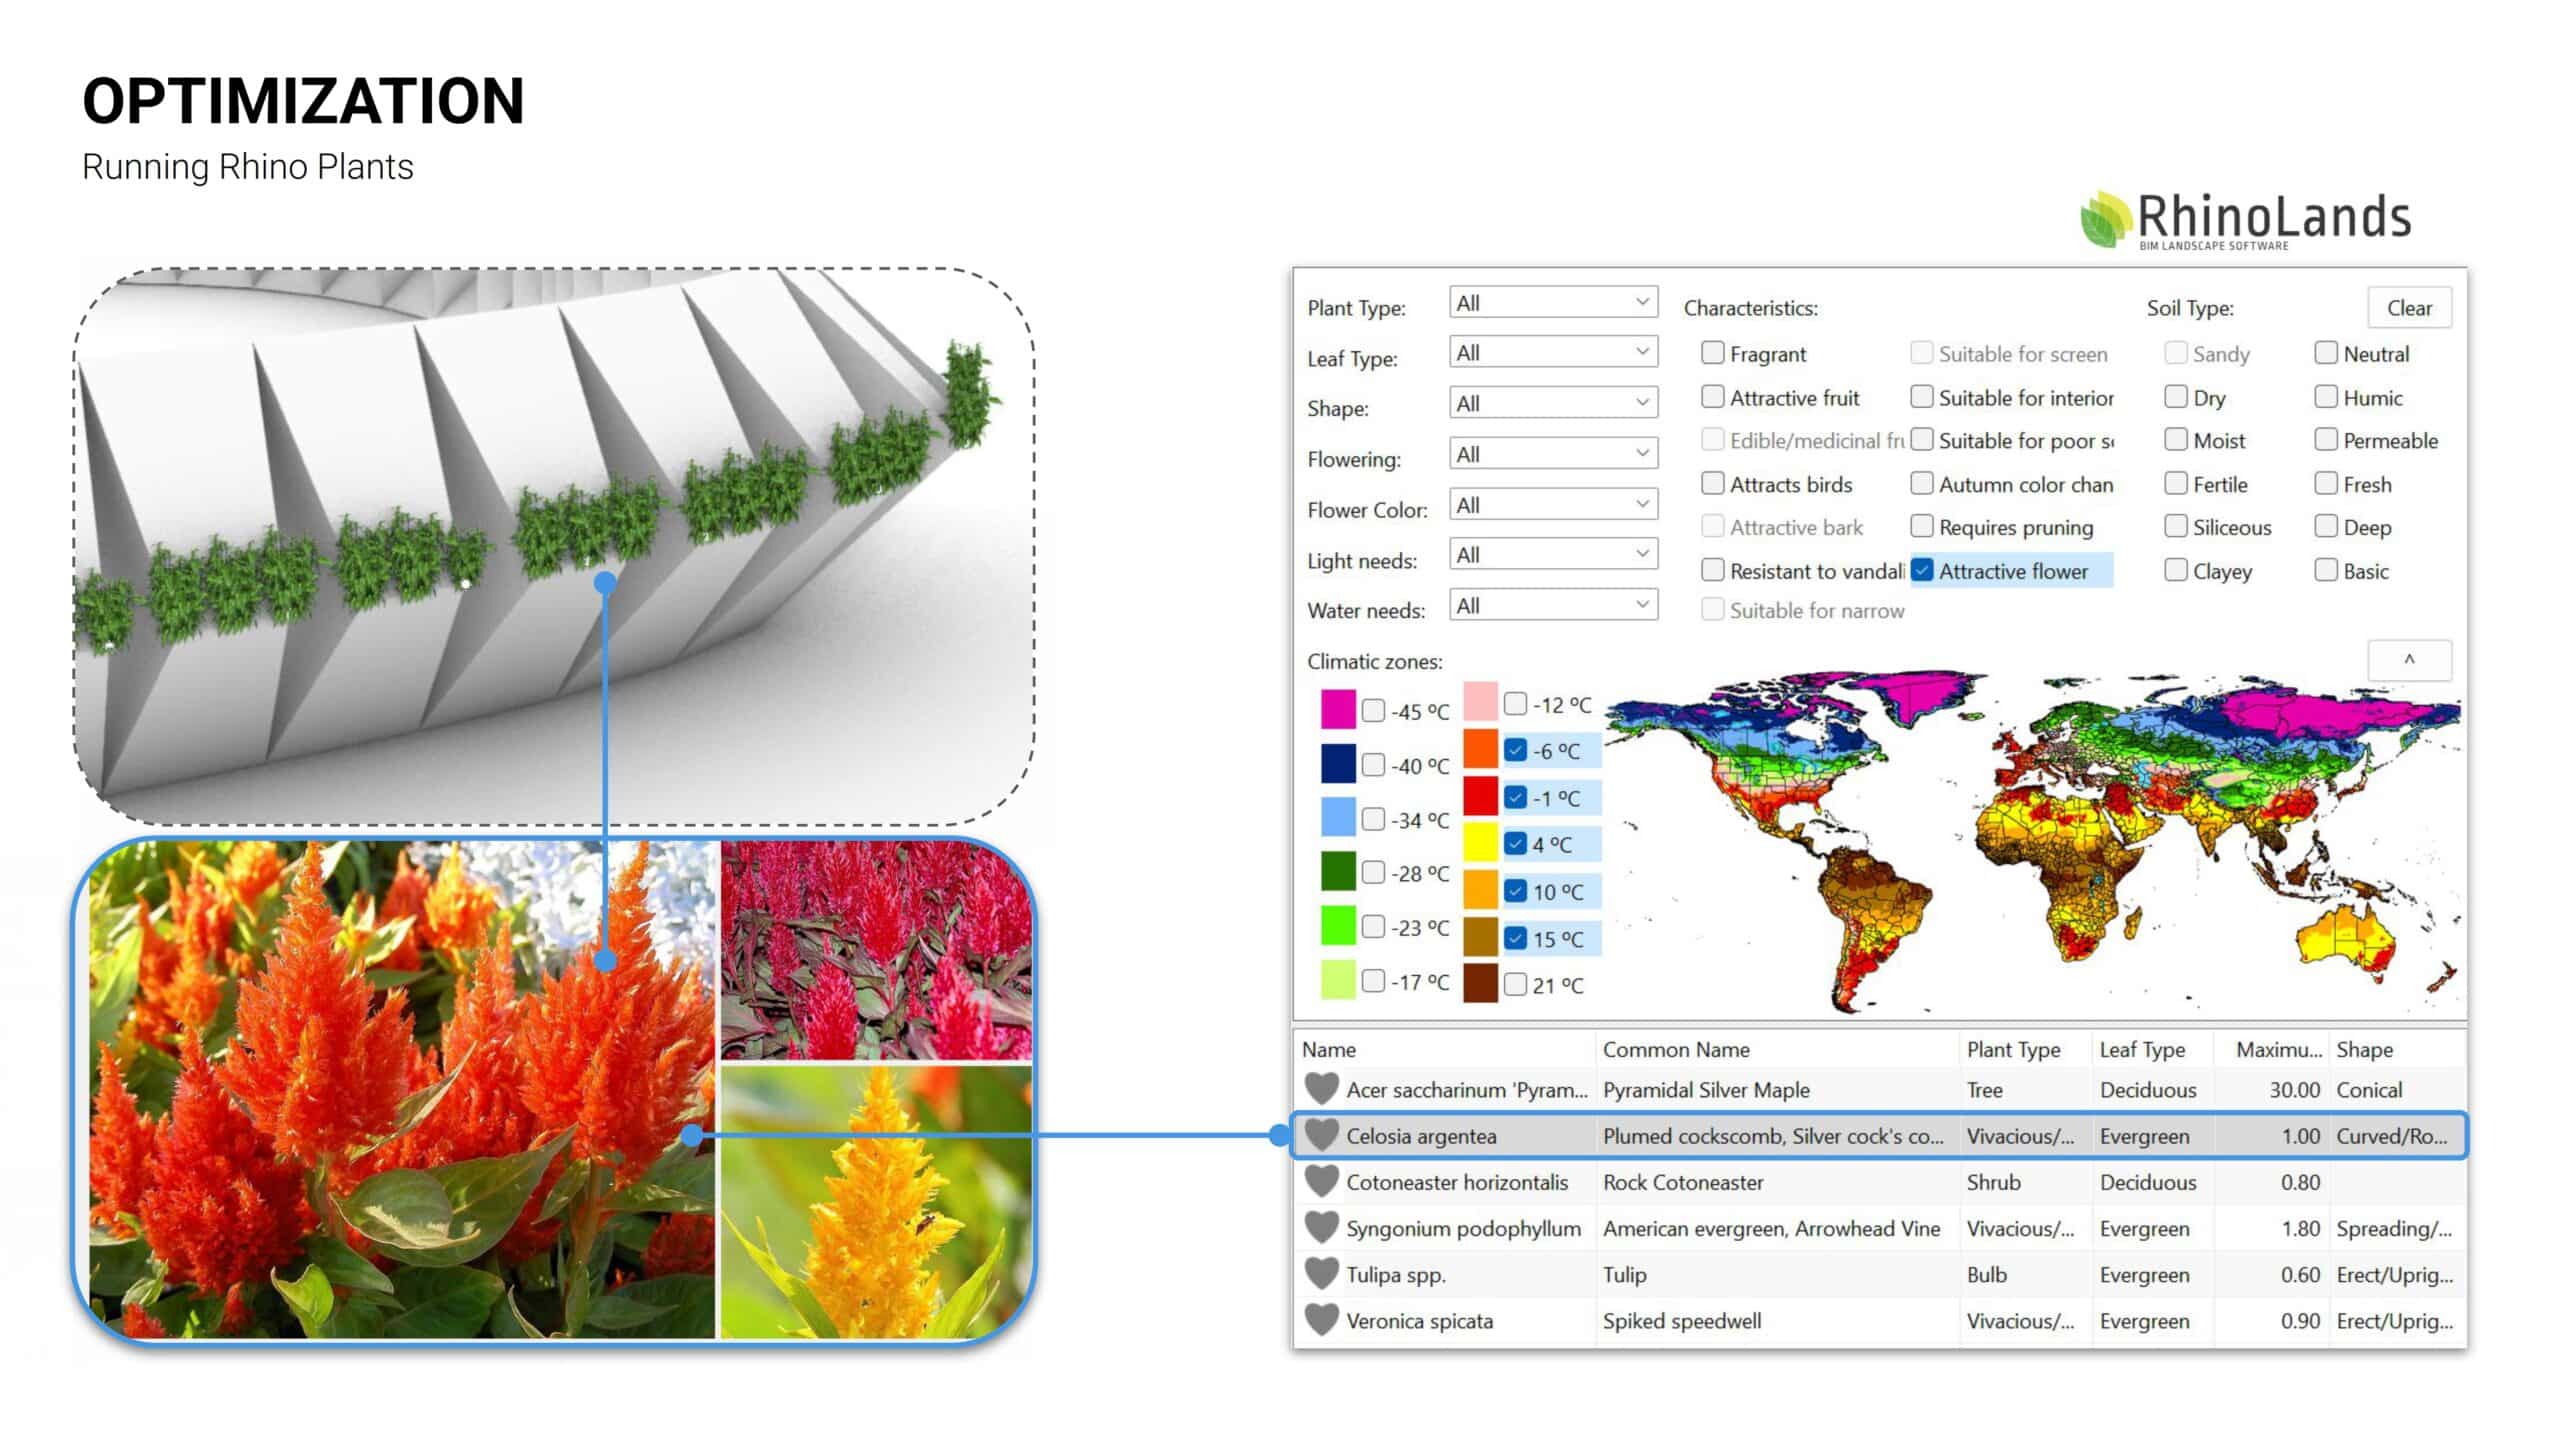Click the magenta -45 ºC color swatch
2560x1440 pixels.
coord(1338,709)
